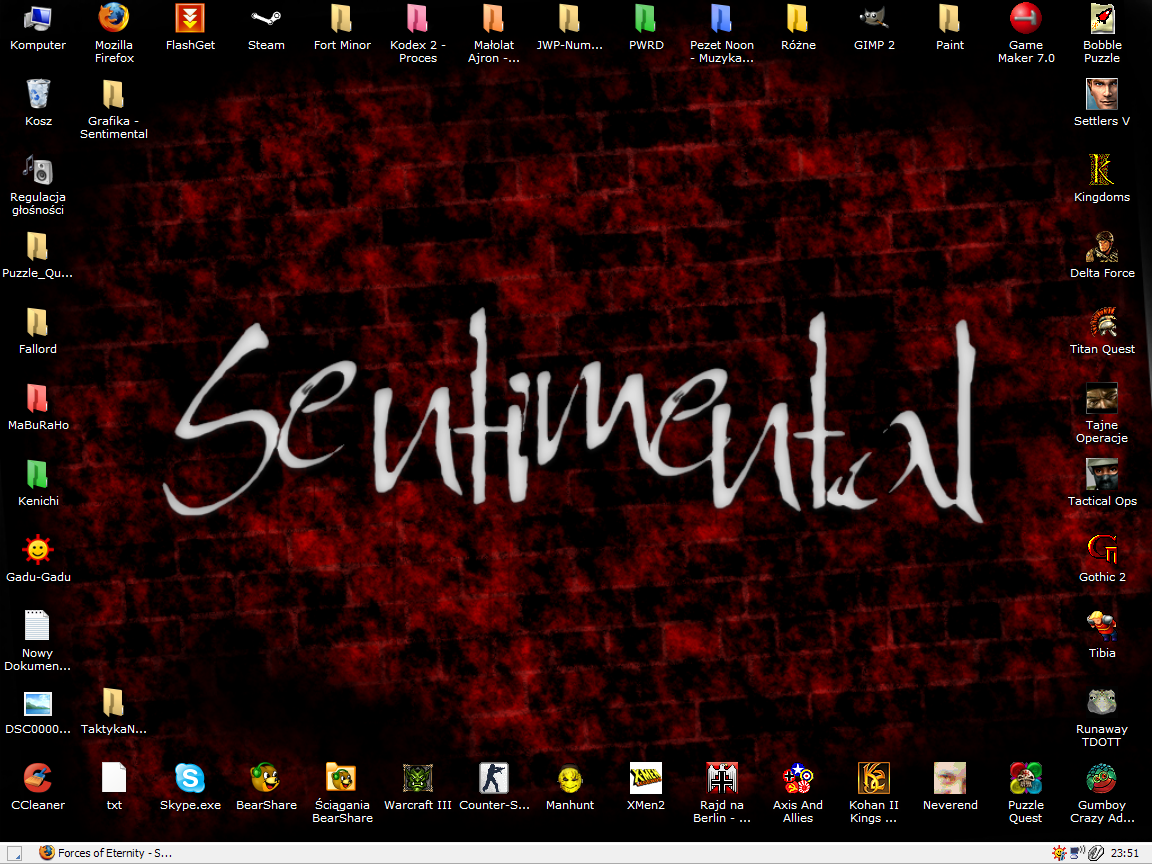Select the FlashGet desktop icon
The height and width of the screenshot is (864, 1152).
[x=190, y=19]
